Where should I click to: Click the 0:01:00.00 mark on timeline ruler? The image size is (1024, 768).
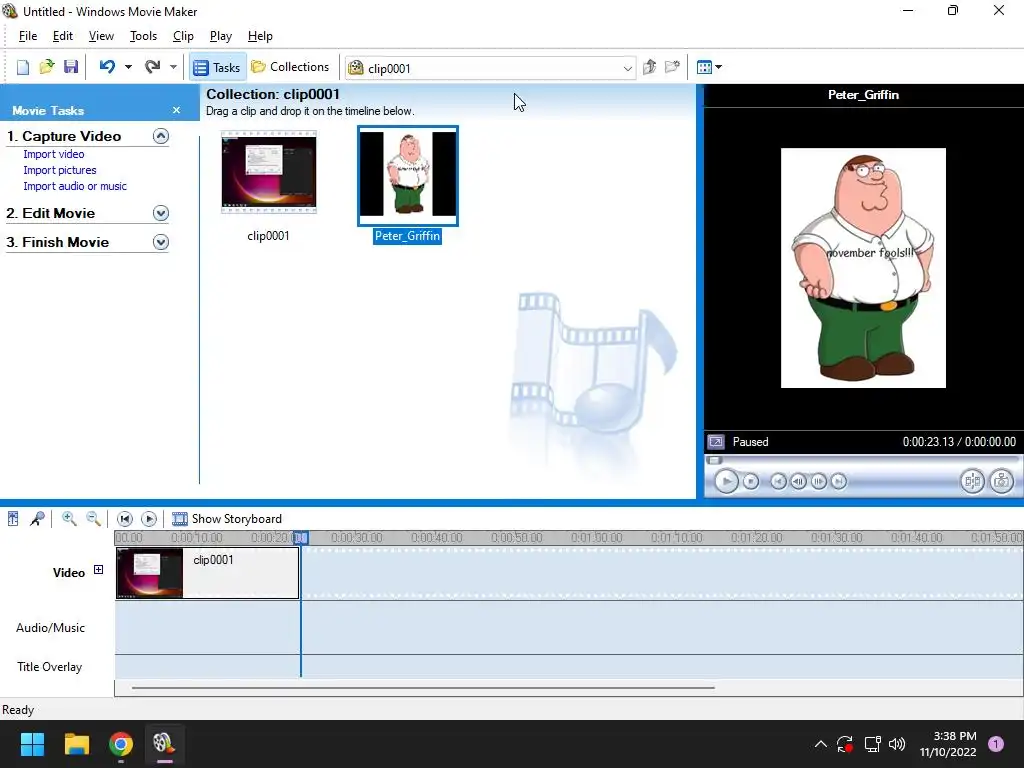pos(596,537)
